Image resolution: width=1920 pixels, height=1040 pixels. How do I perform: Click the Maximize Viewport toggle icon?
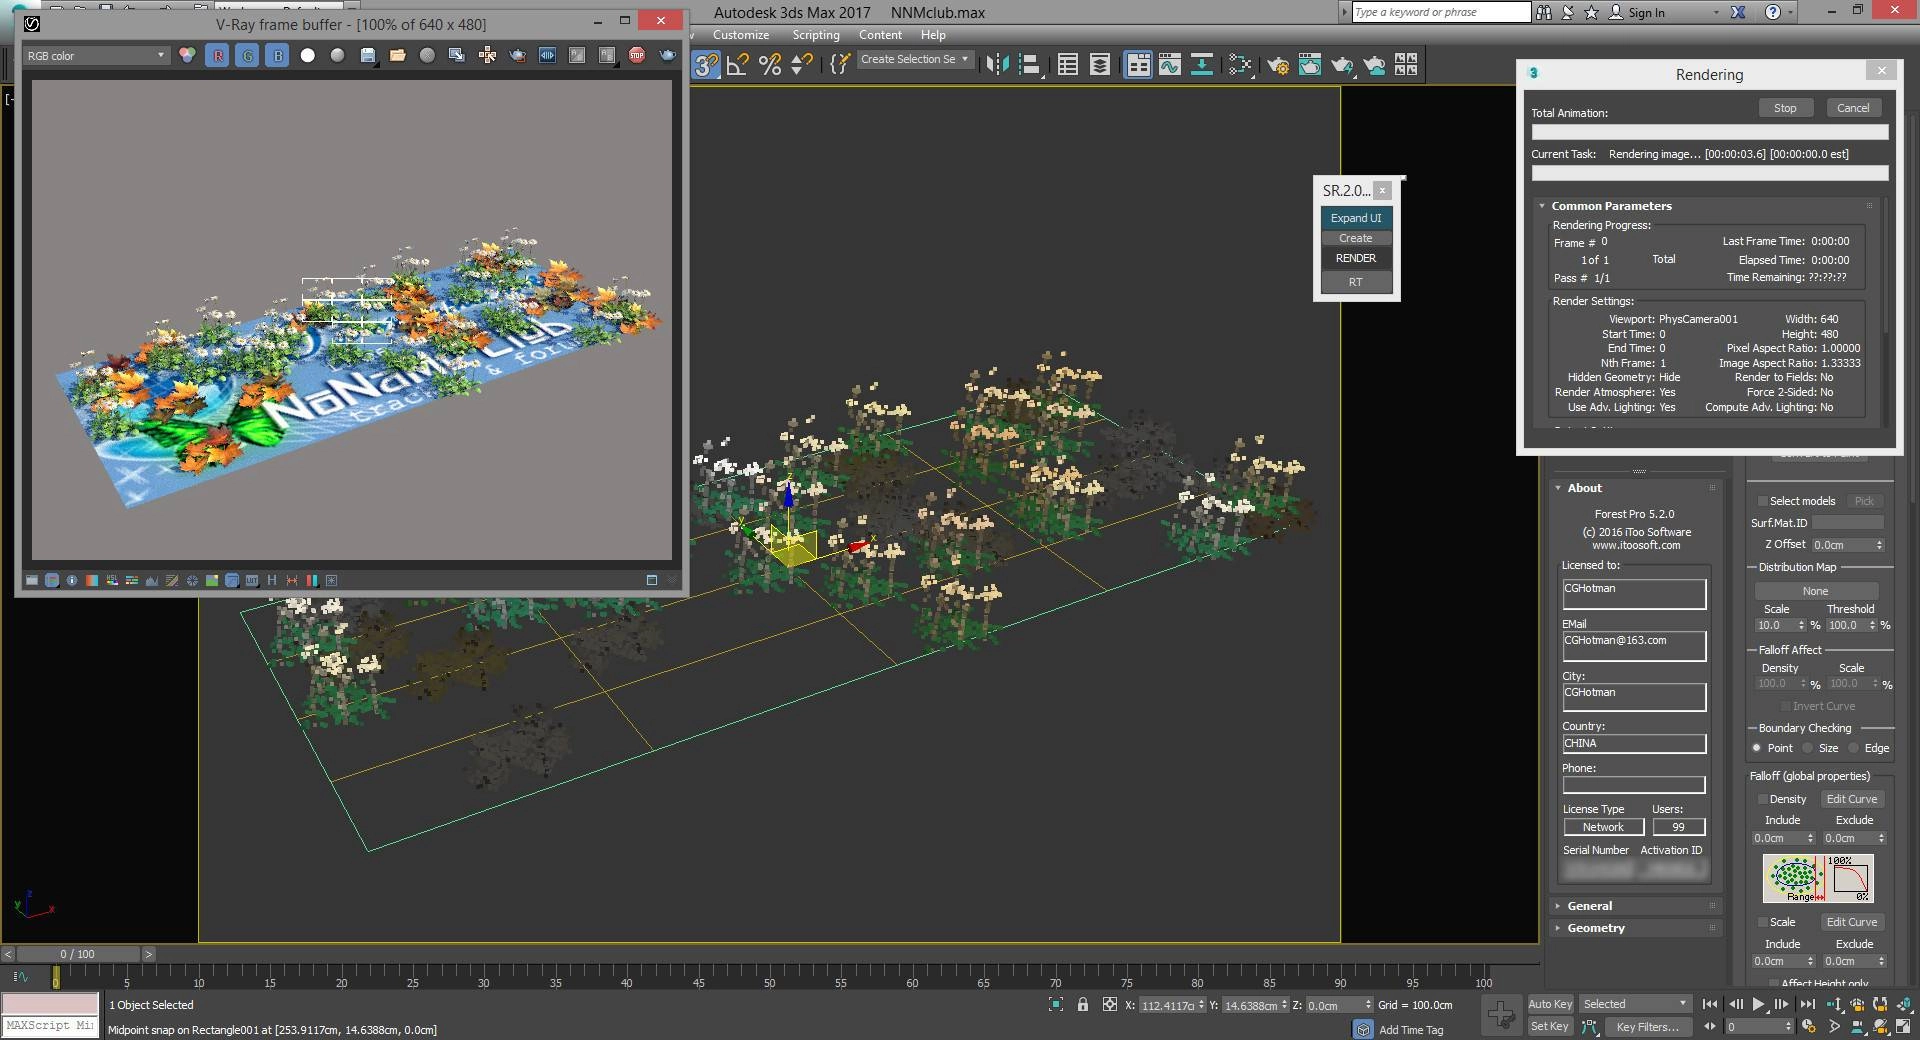click(1903, 1026)
